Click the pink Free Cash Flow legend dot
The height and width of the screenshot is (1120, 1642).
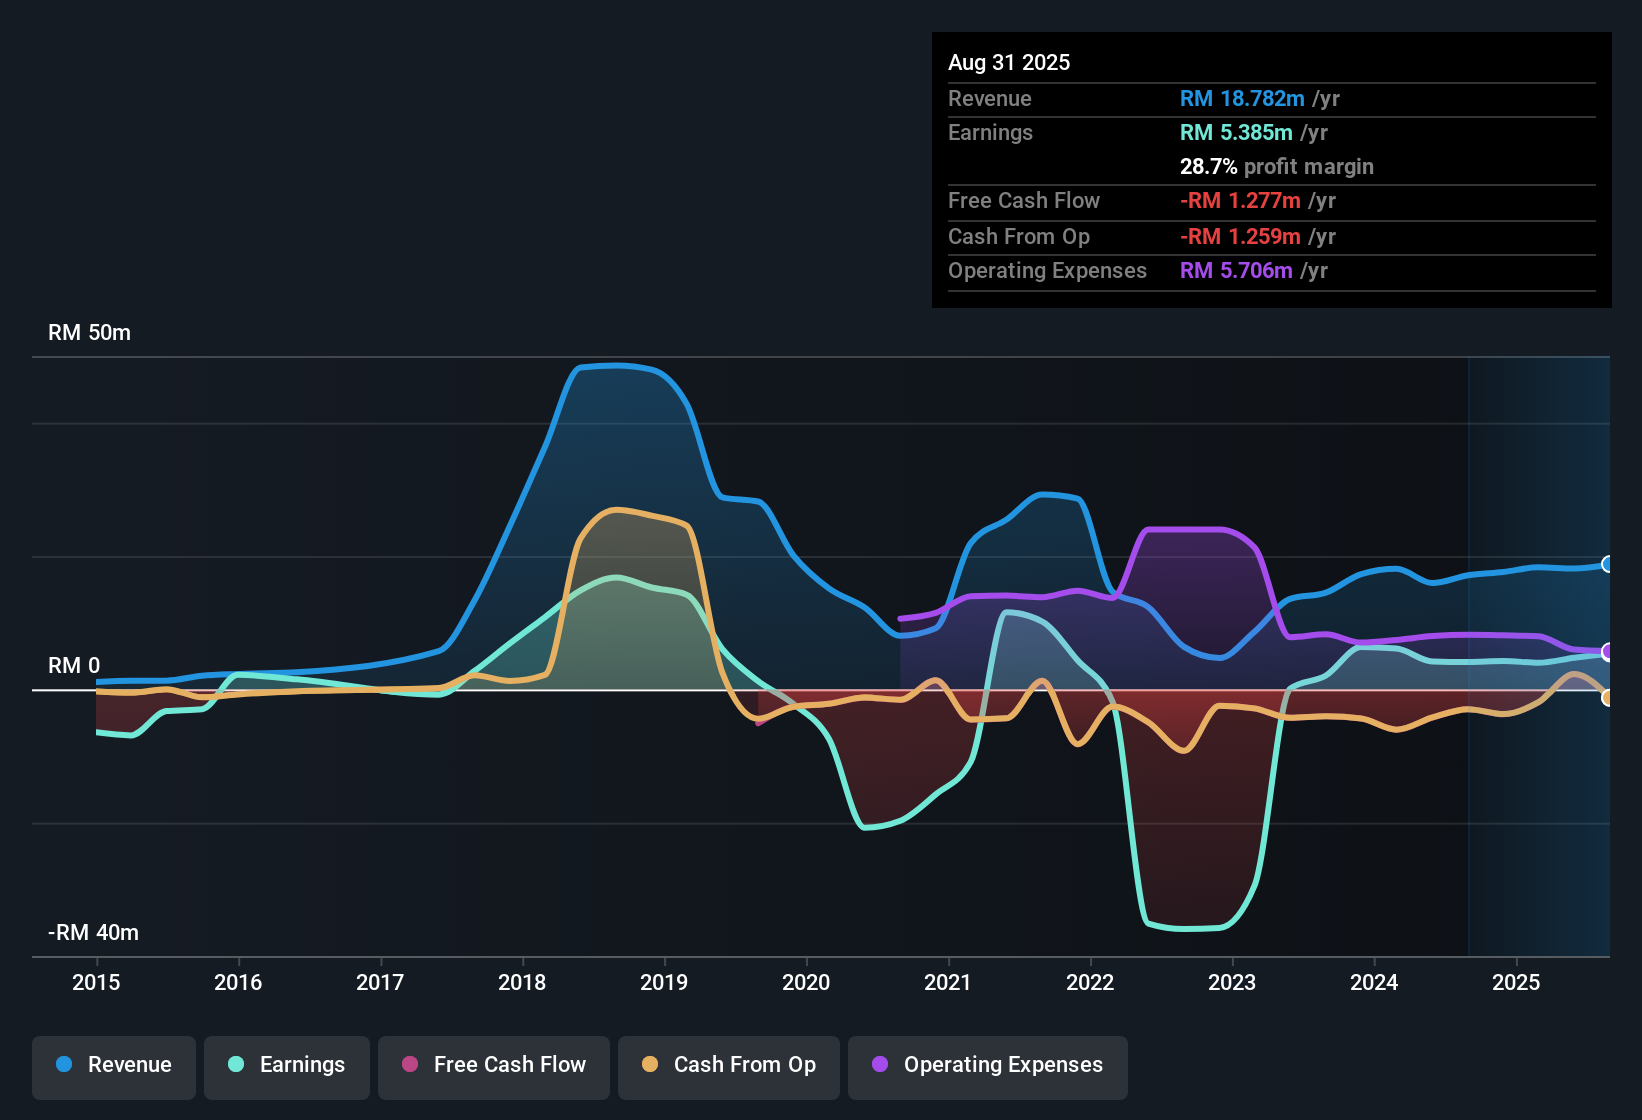click(409, 1065)
